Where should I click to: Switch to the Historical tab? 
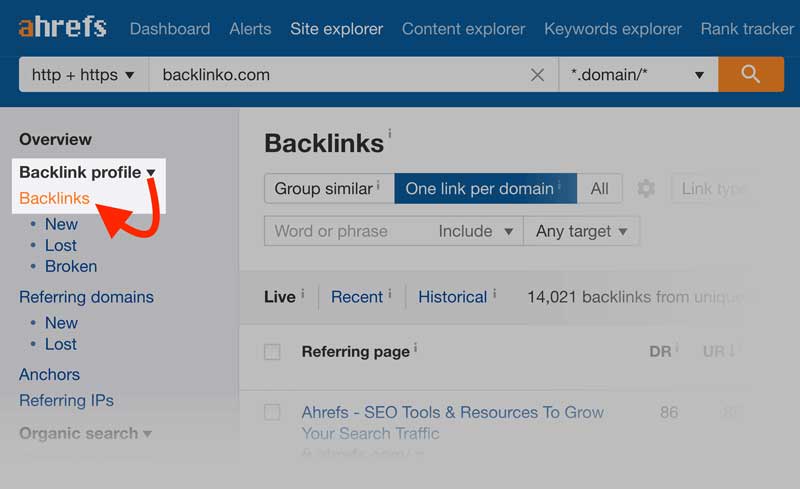452,297
